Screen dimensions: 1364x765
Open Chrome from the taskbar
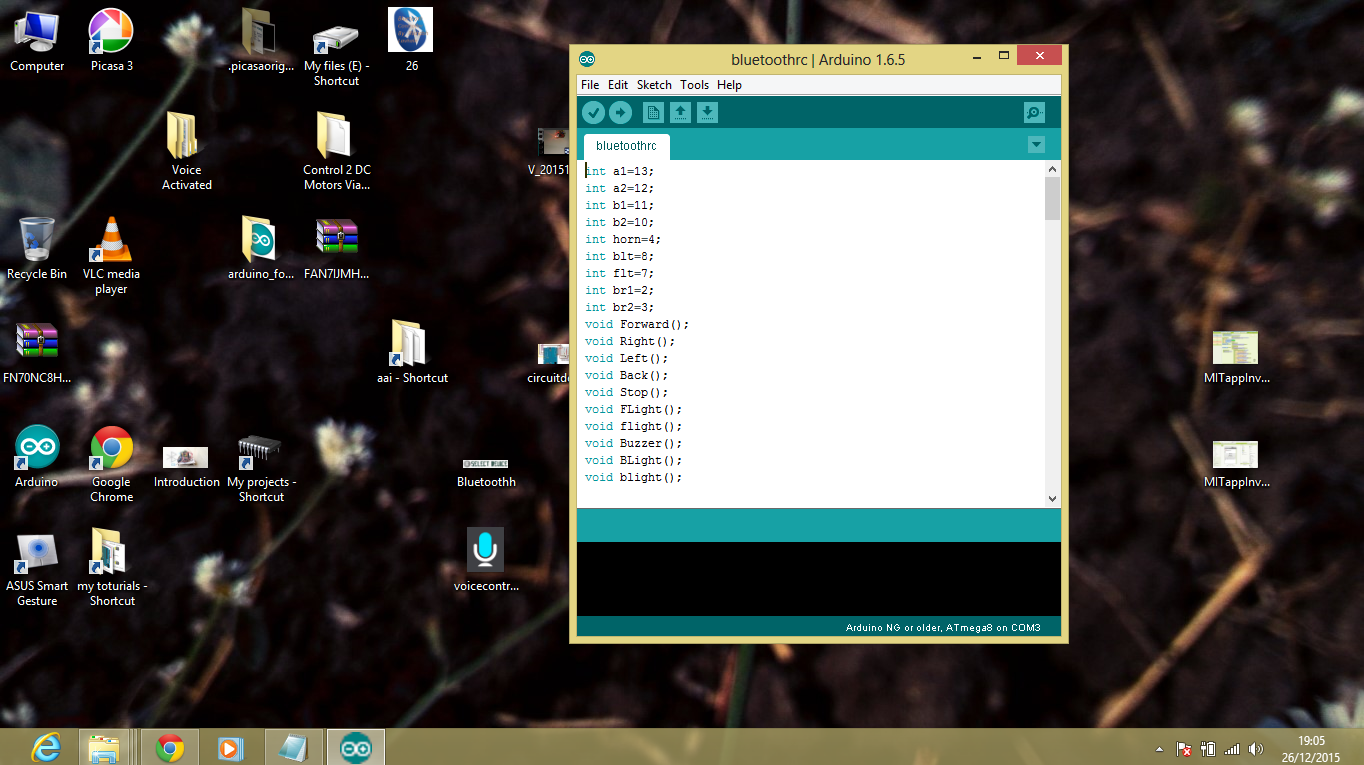(x=169, y=747)
